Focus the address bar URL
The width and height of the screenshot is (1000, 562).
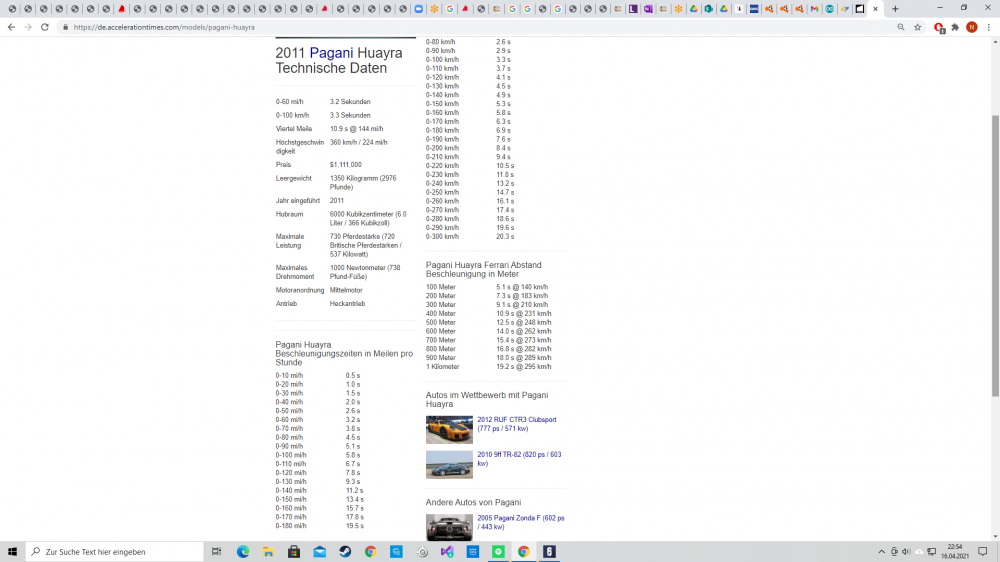(164, 27)
